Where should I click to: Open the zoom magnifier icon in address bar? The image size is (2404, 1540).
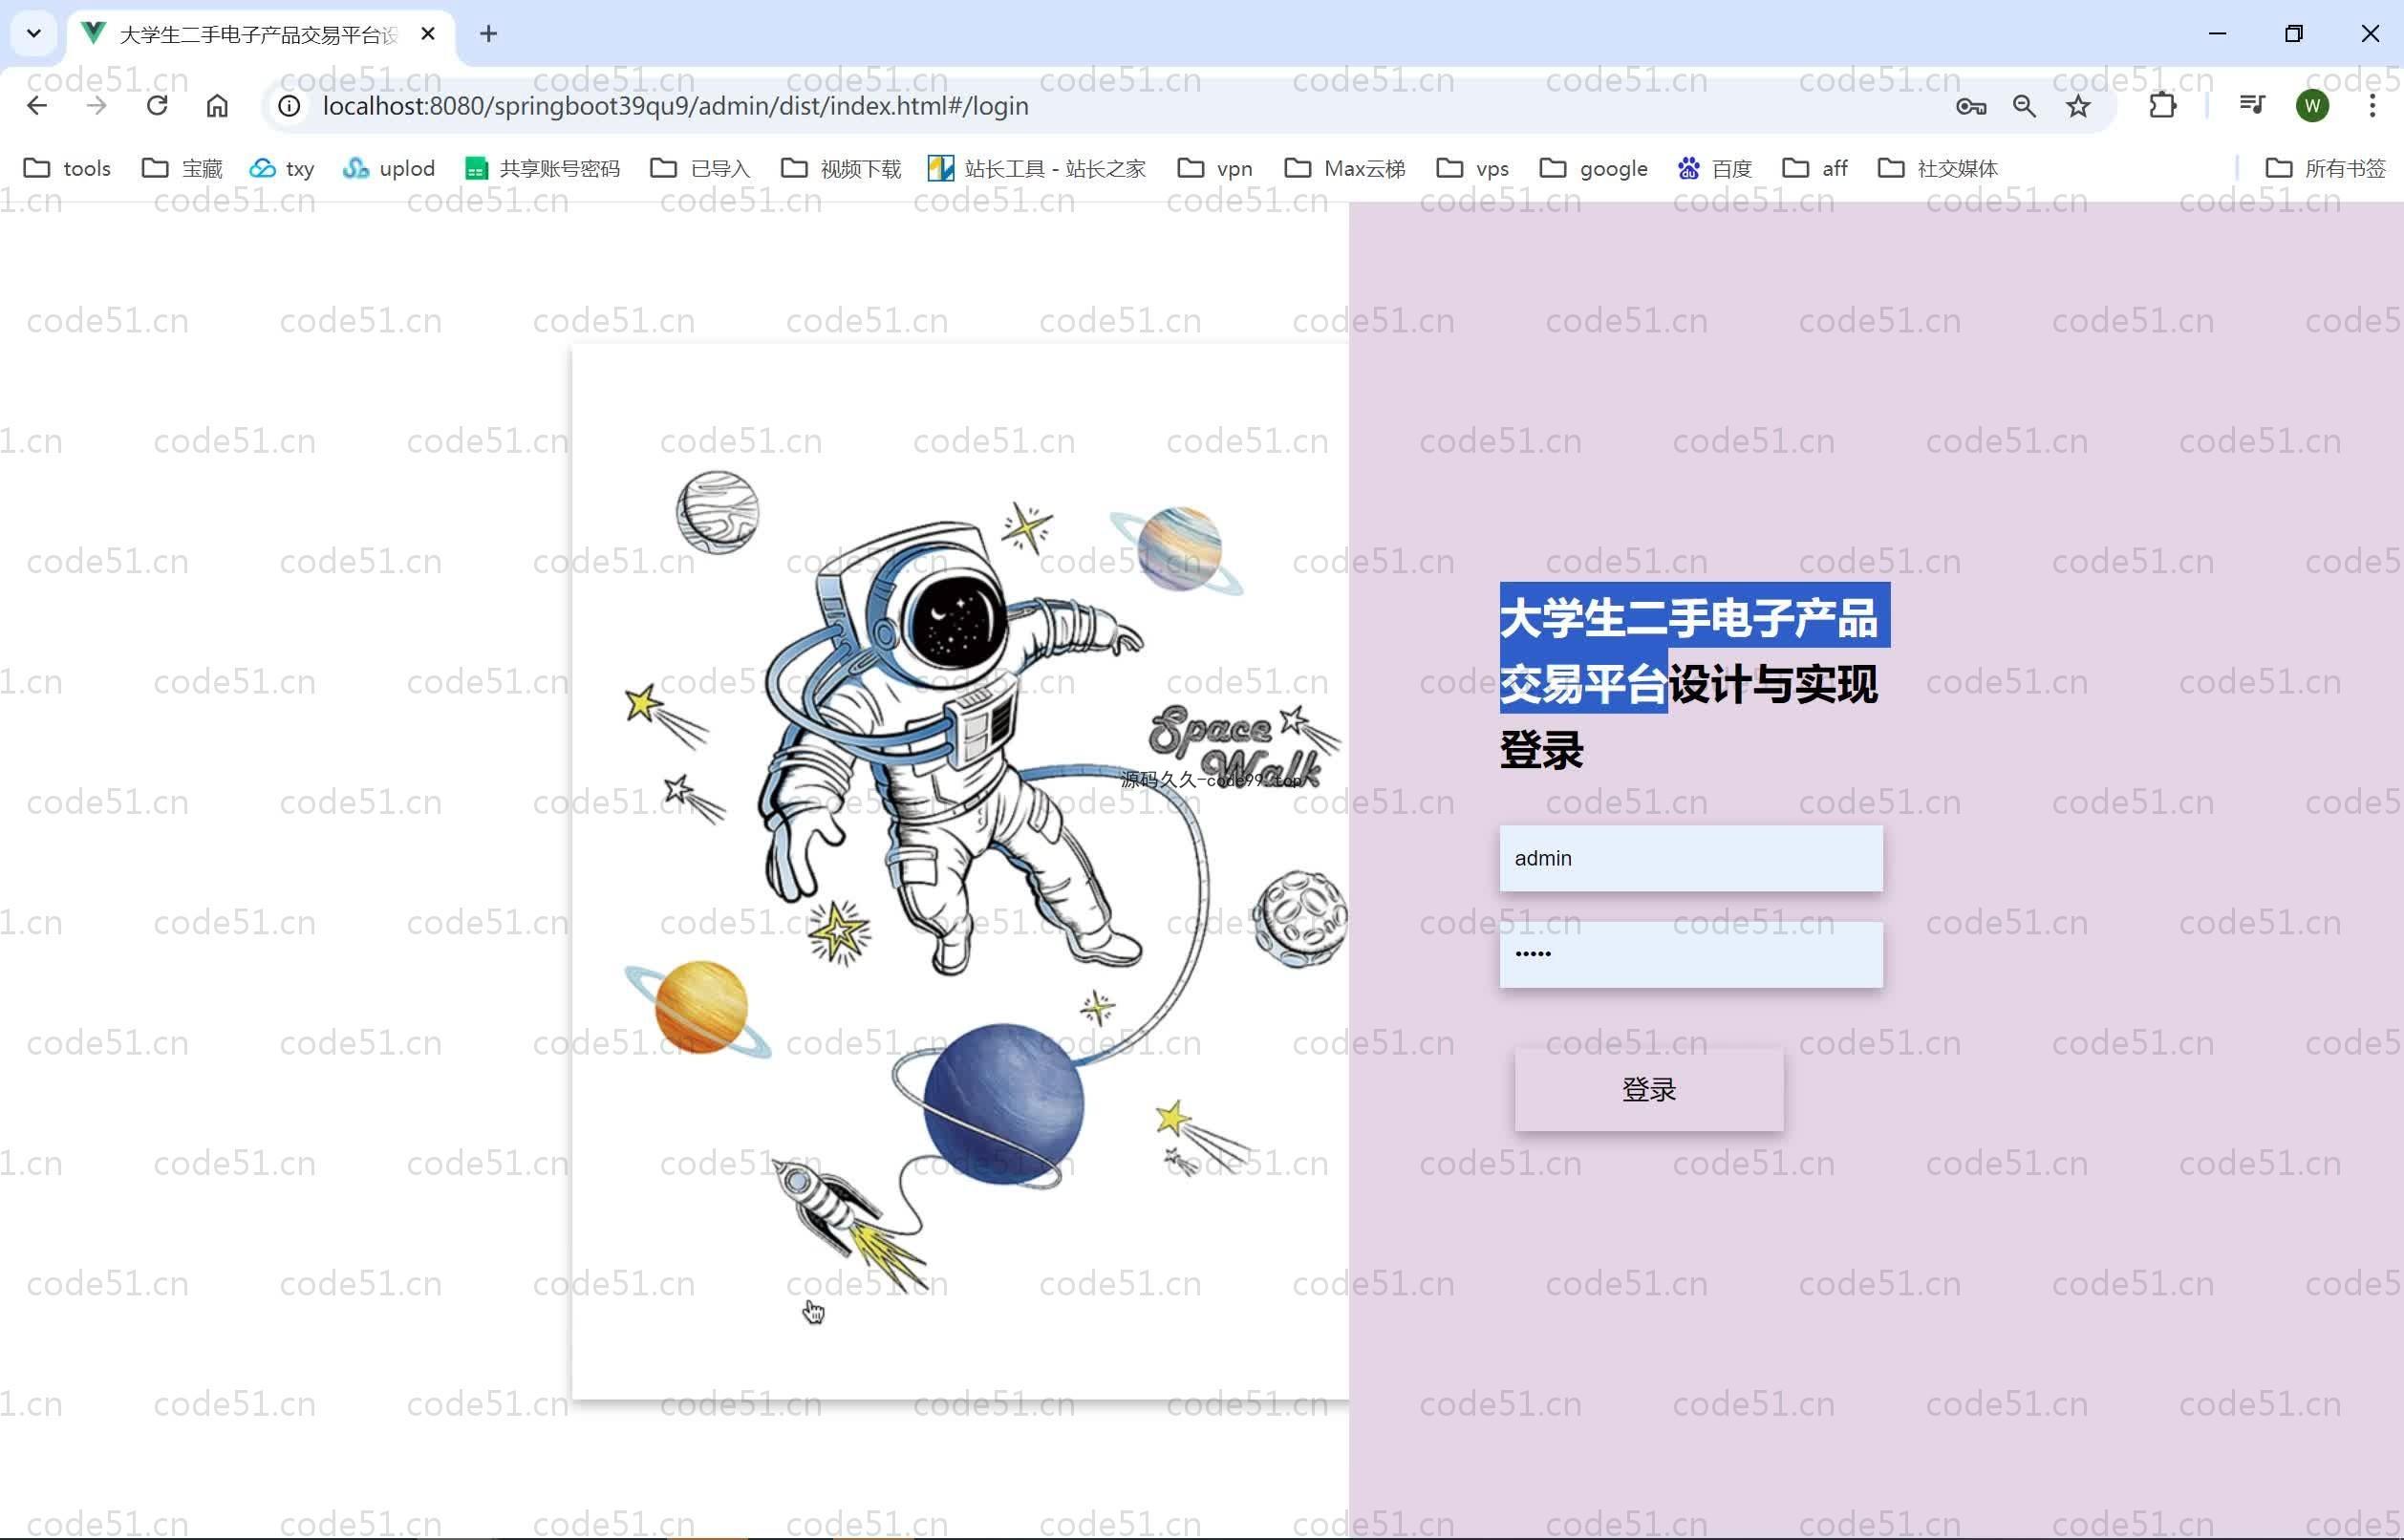pos(2024,106)
